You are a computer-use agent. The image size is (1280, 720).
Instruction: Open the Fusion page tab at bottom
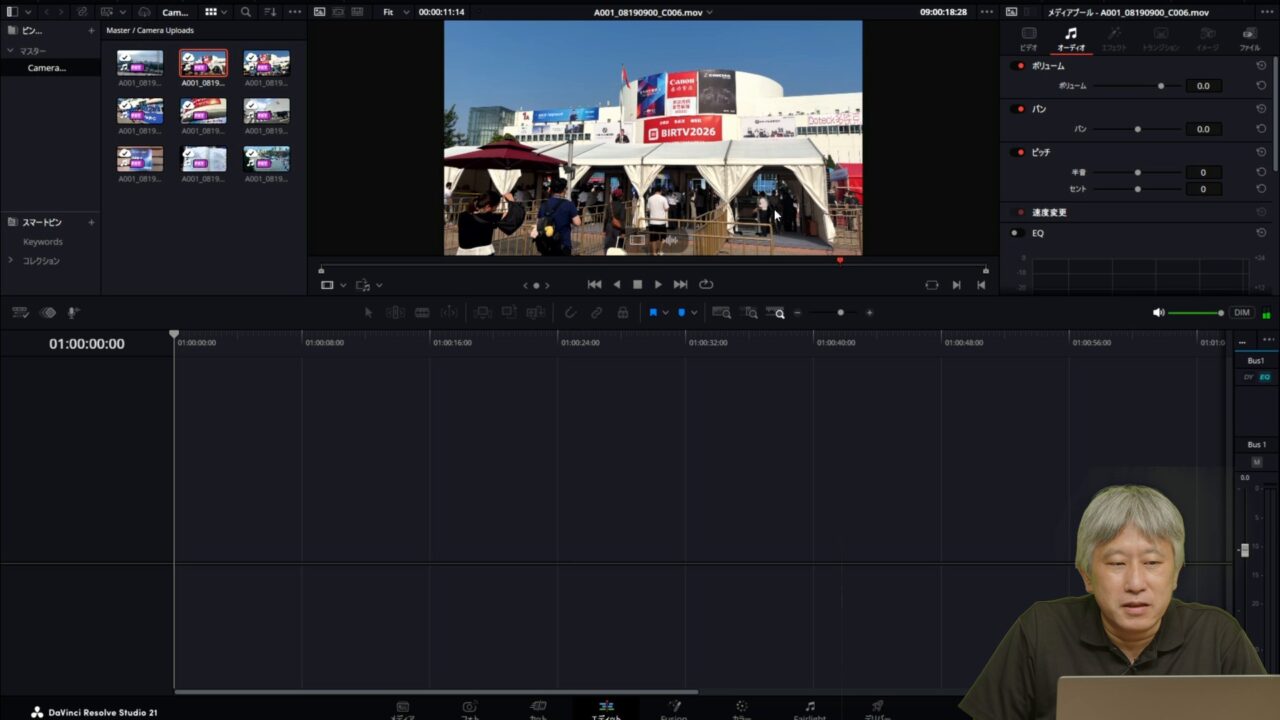click(674, 710)
